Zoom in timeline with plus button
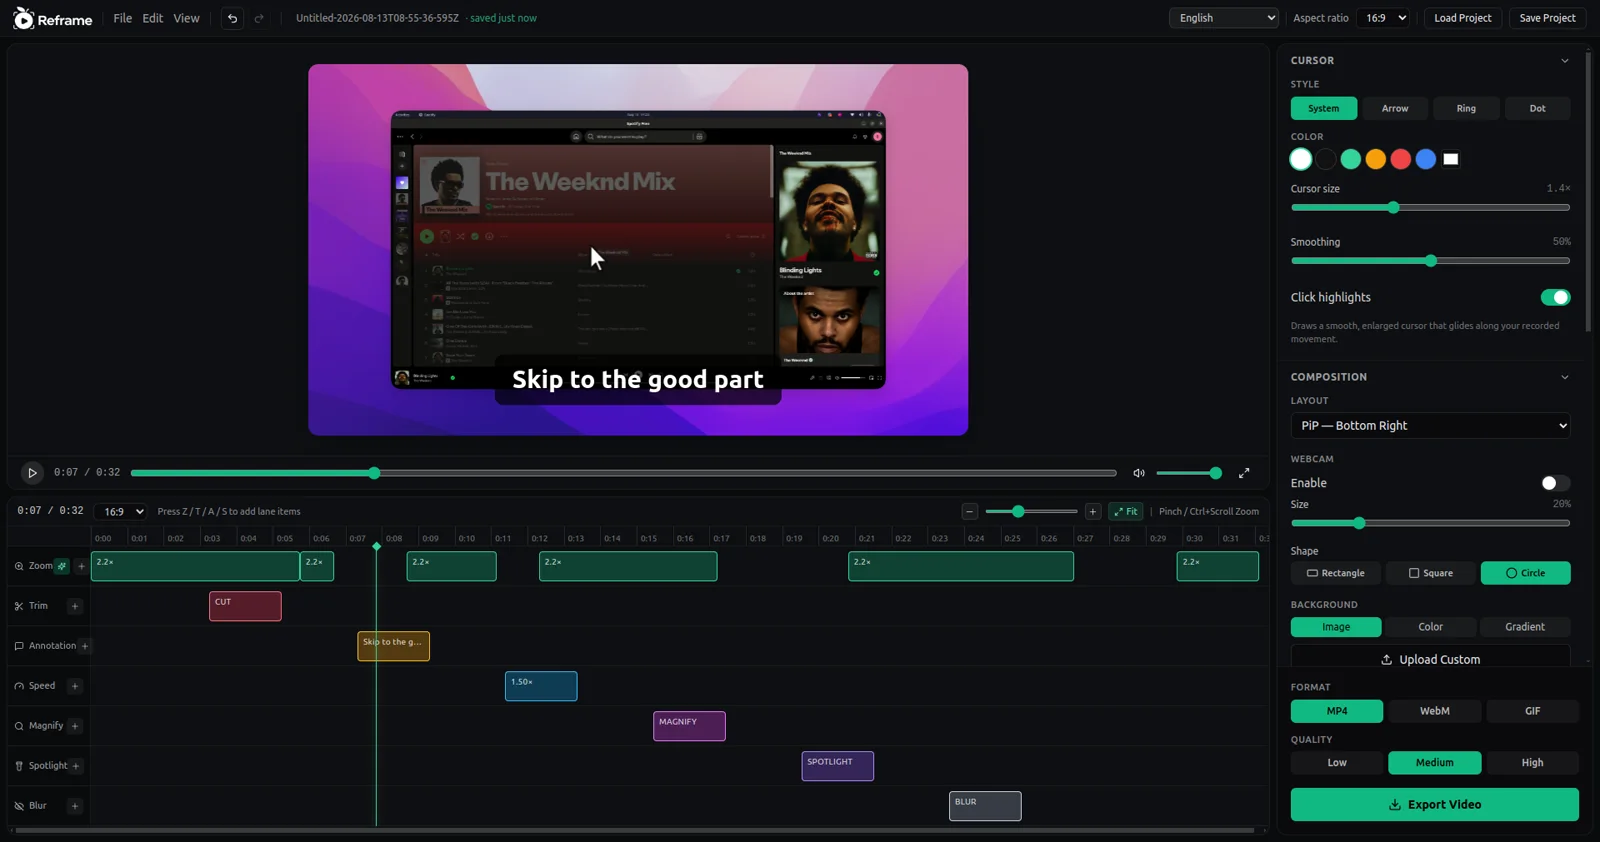This screenshot has width=1600, height=842. [x=1093, y=511]
